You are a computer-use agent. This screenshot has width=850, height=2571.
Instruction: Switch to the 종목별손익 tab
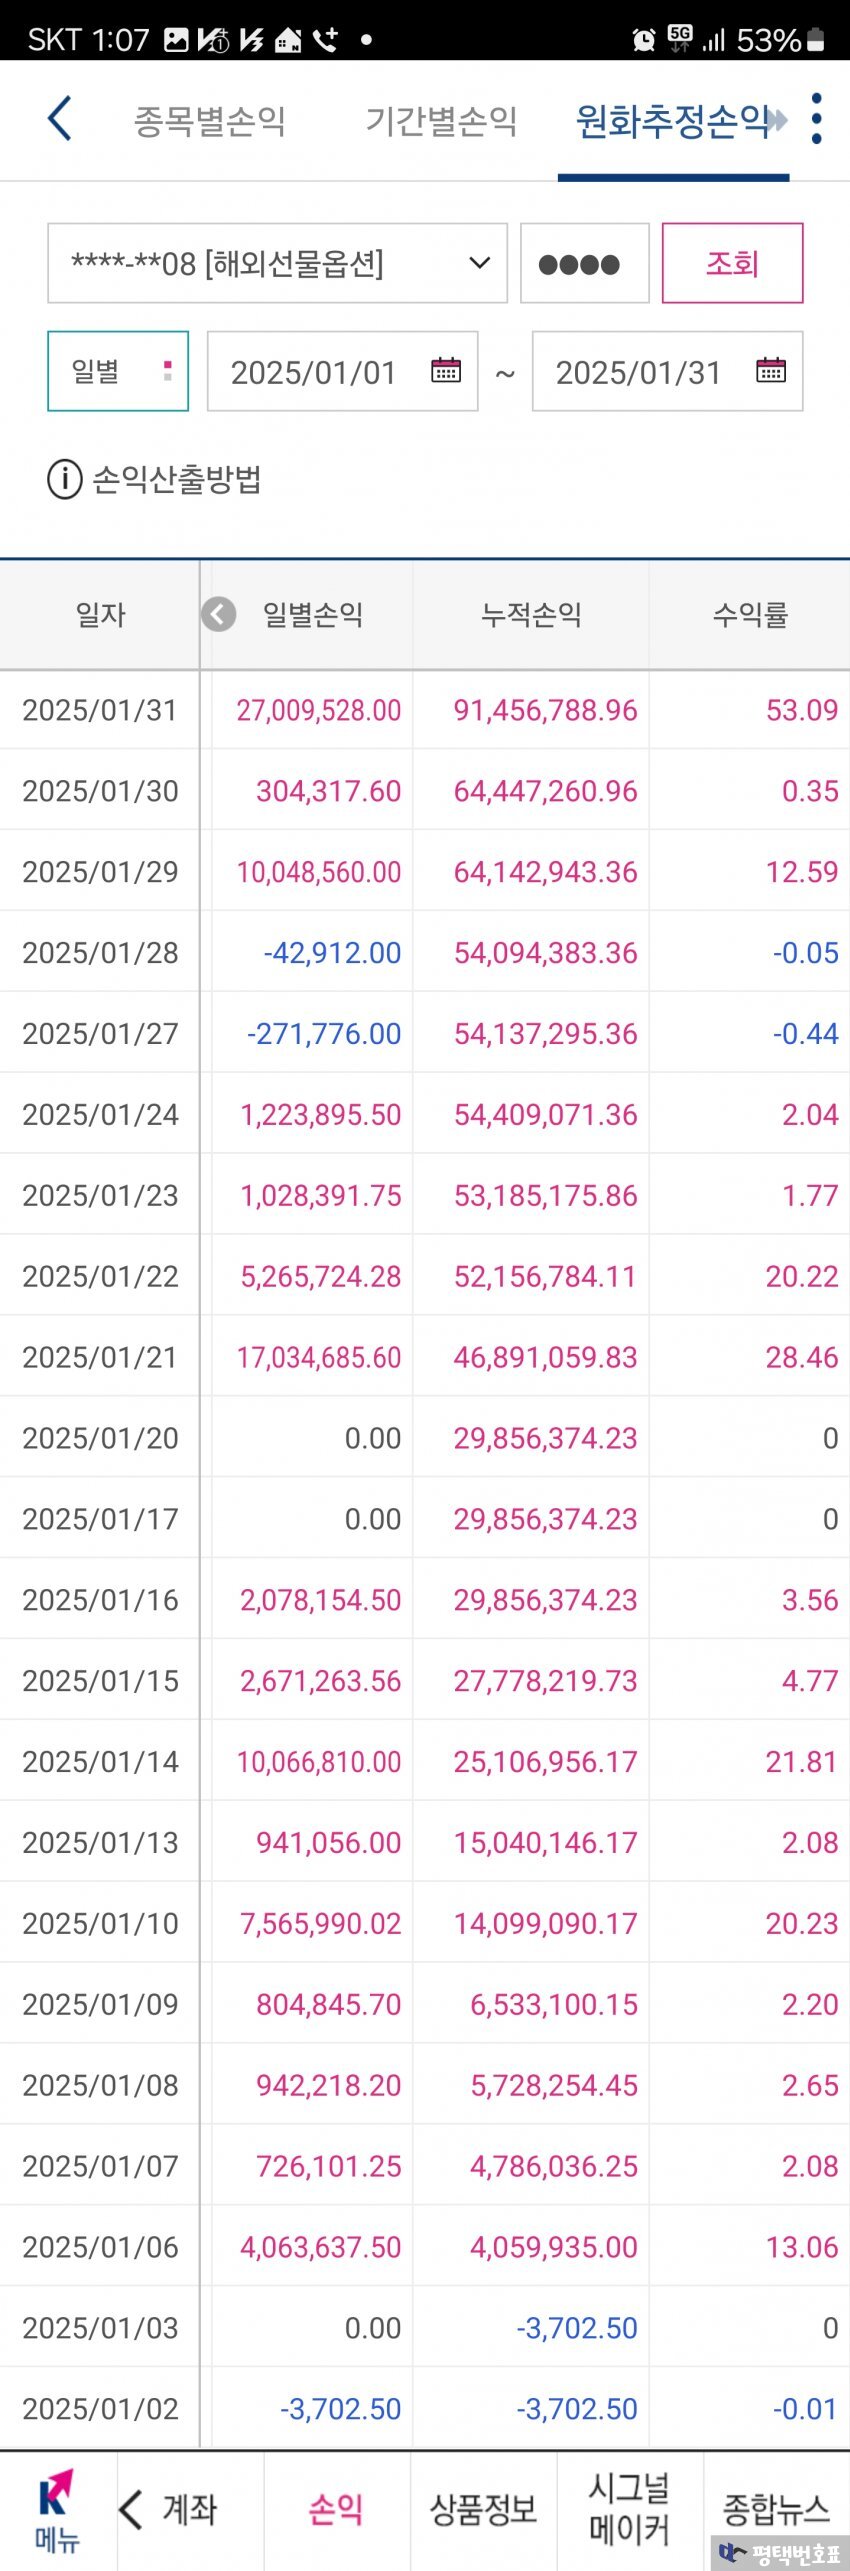(210, 121)
